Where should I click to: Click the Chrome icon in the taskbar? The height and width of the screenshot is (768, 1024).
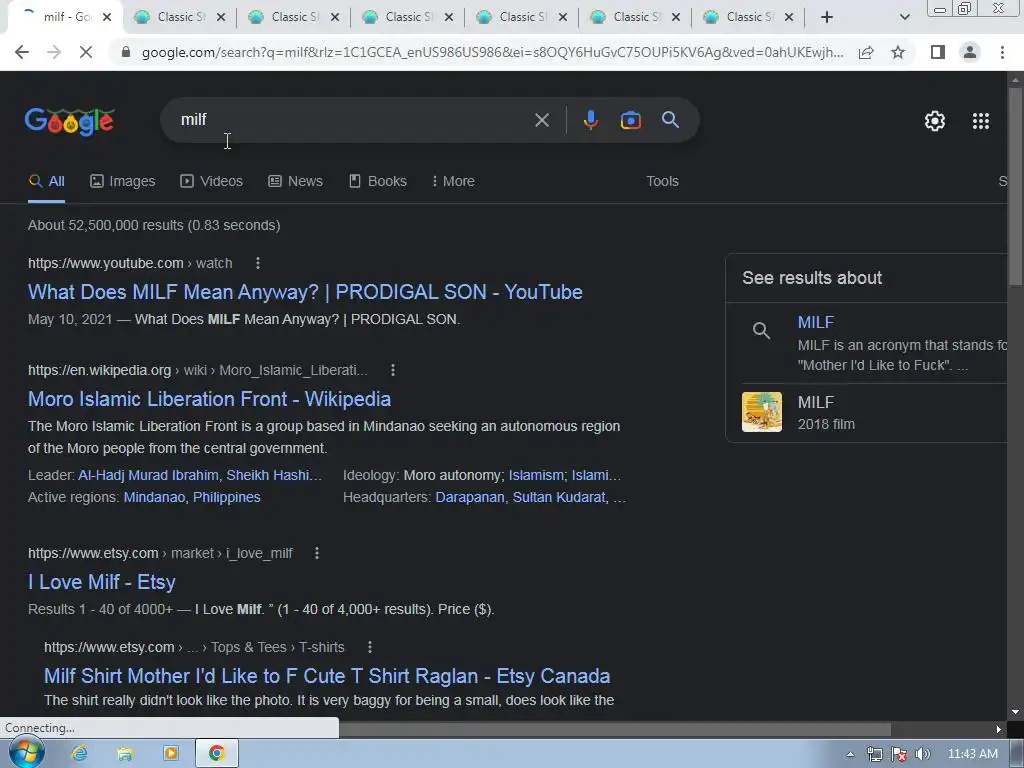pyautogui.click(x=216, y=754)
